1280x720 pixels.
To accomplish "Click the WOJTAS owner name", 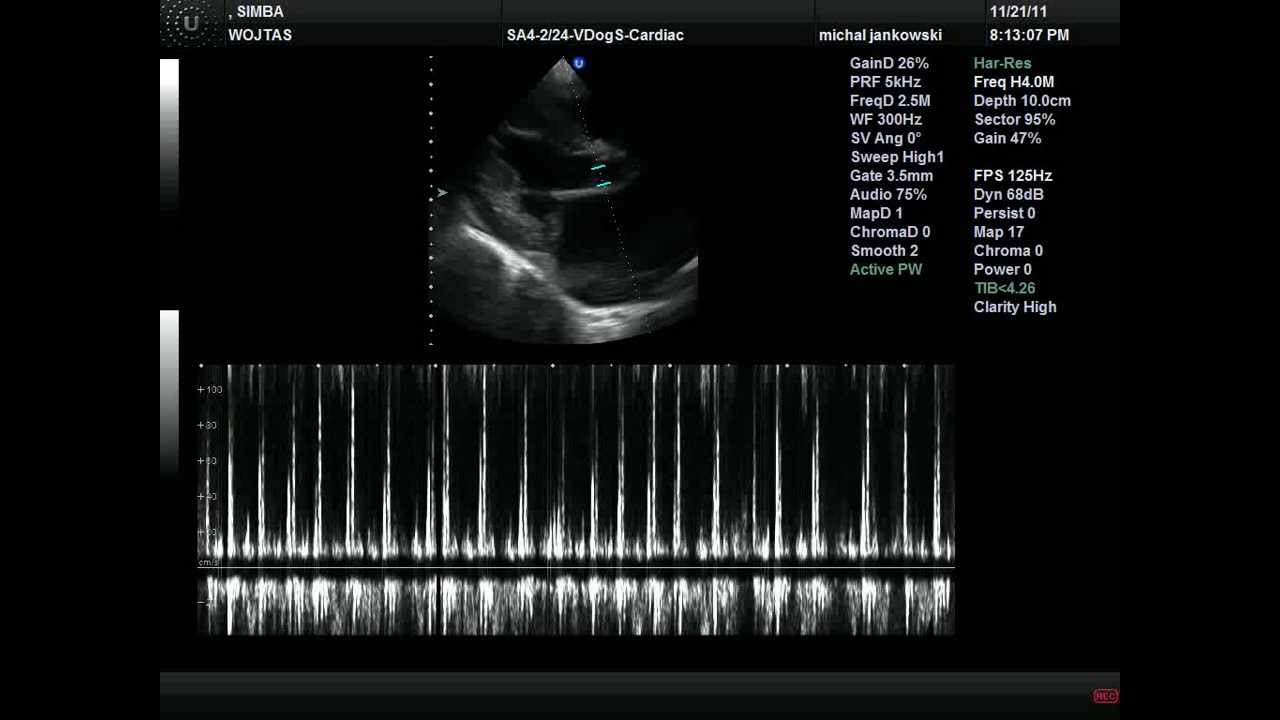I will point(260,35).
